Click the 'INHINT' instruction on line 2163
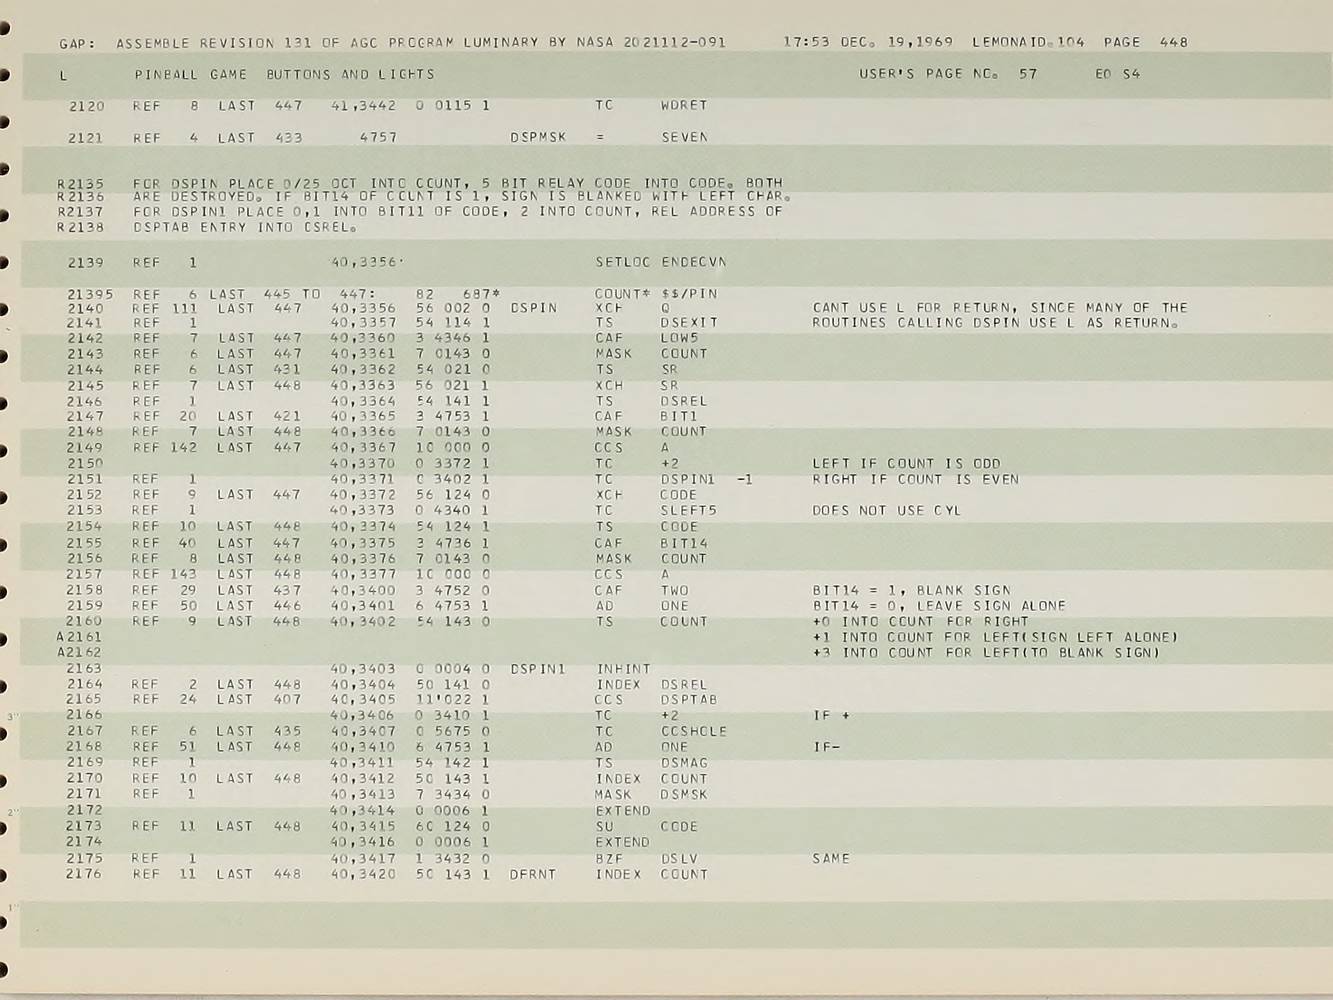This screenshot has height=1000, width=1333. coord(623,669)
